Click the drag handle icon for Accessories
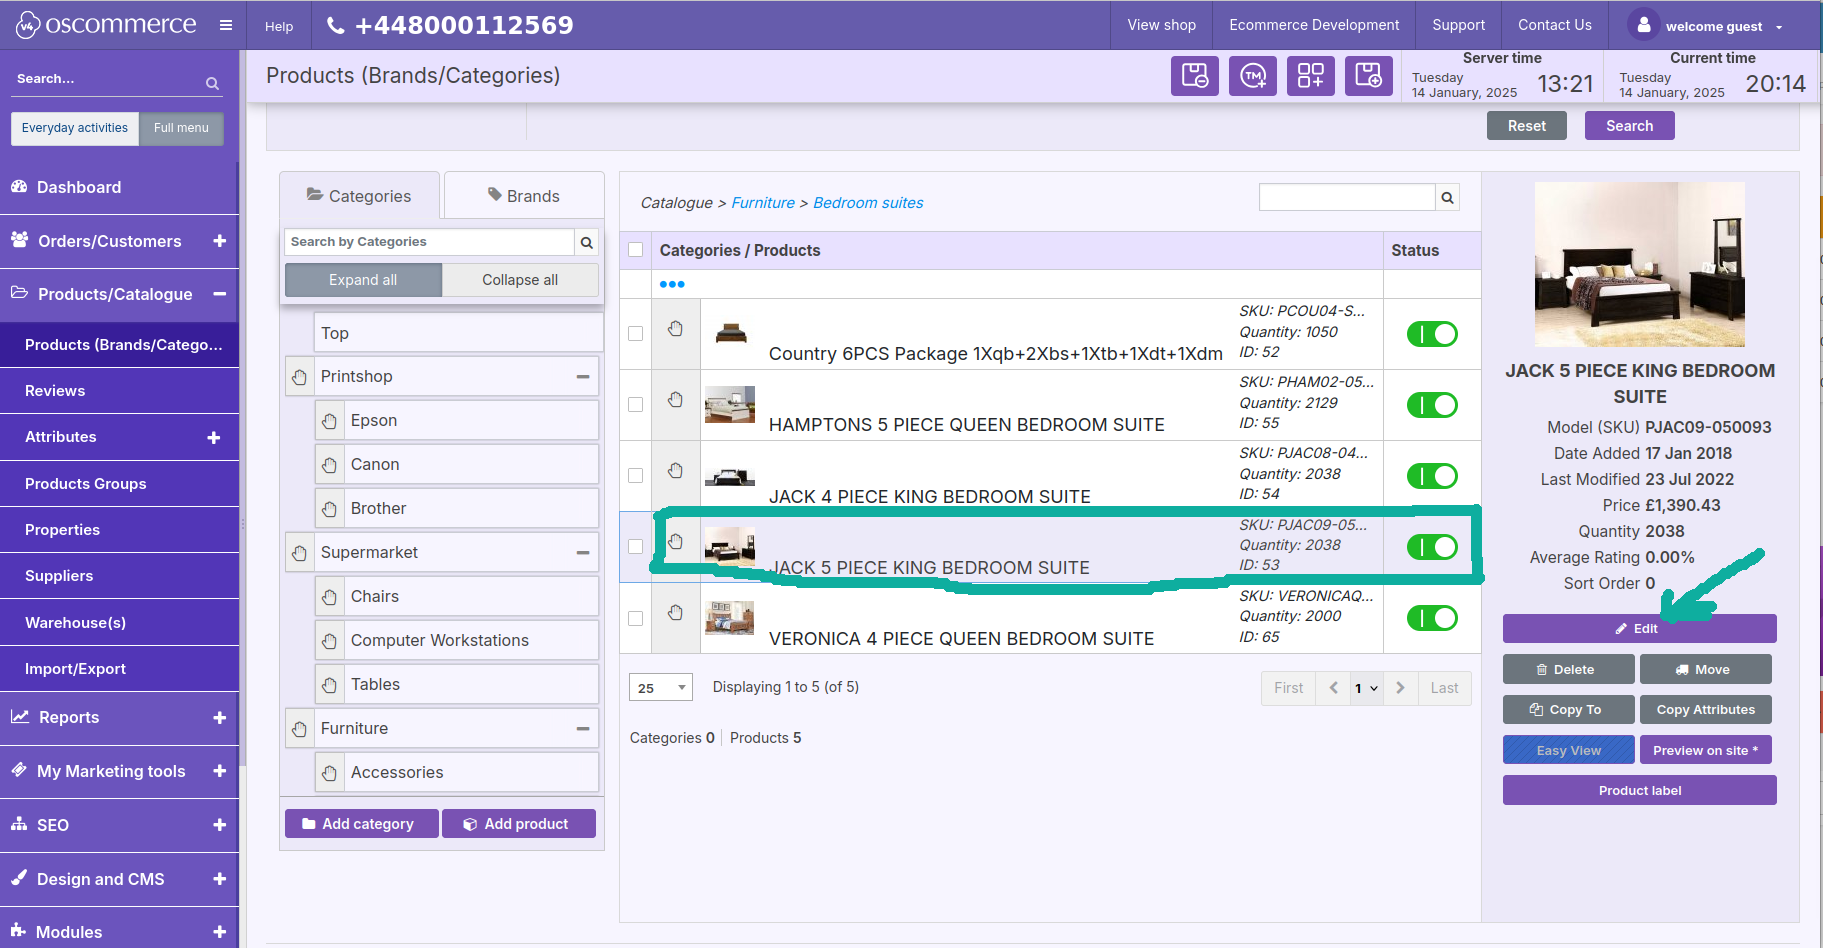Screen dimensions: 1823x948 [x=329, y=773]
